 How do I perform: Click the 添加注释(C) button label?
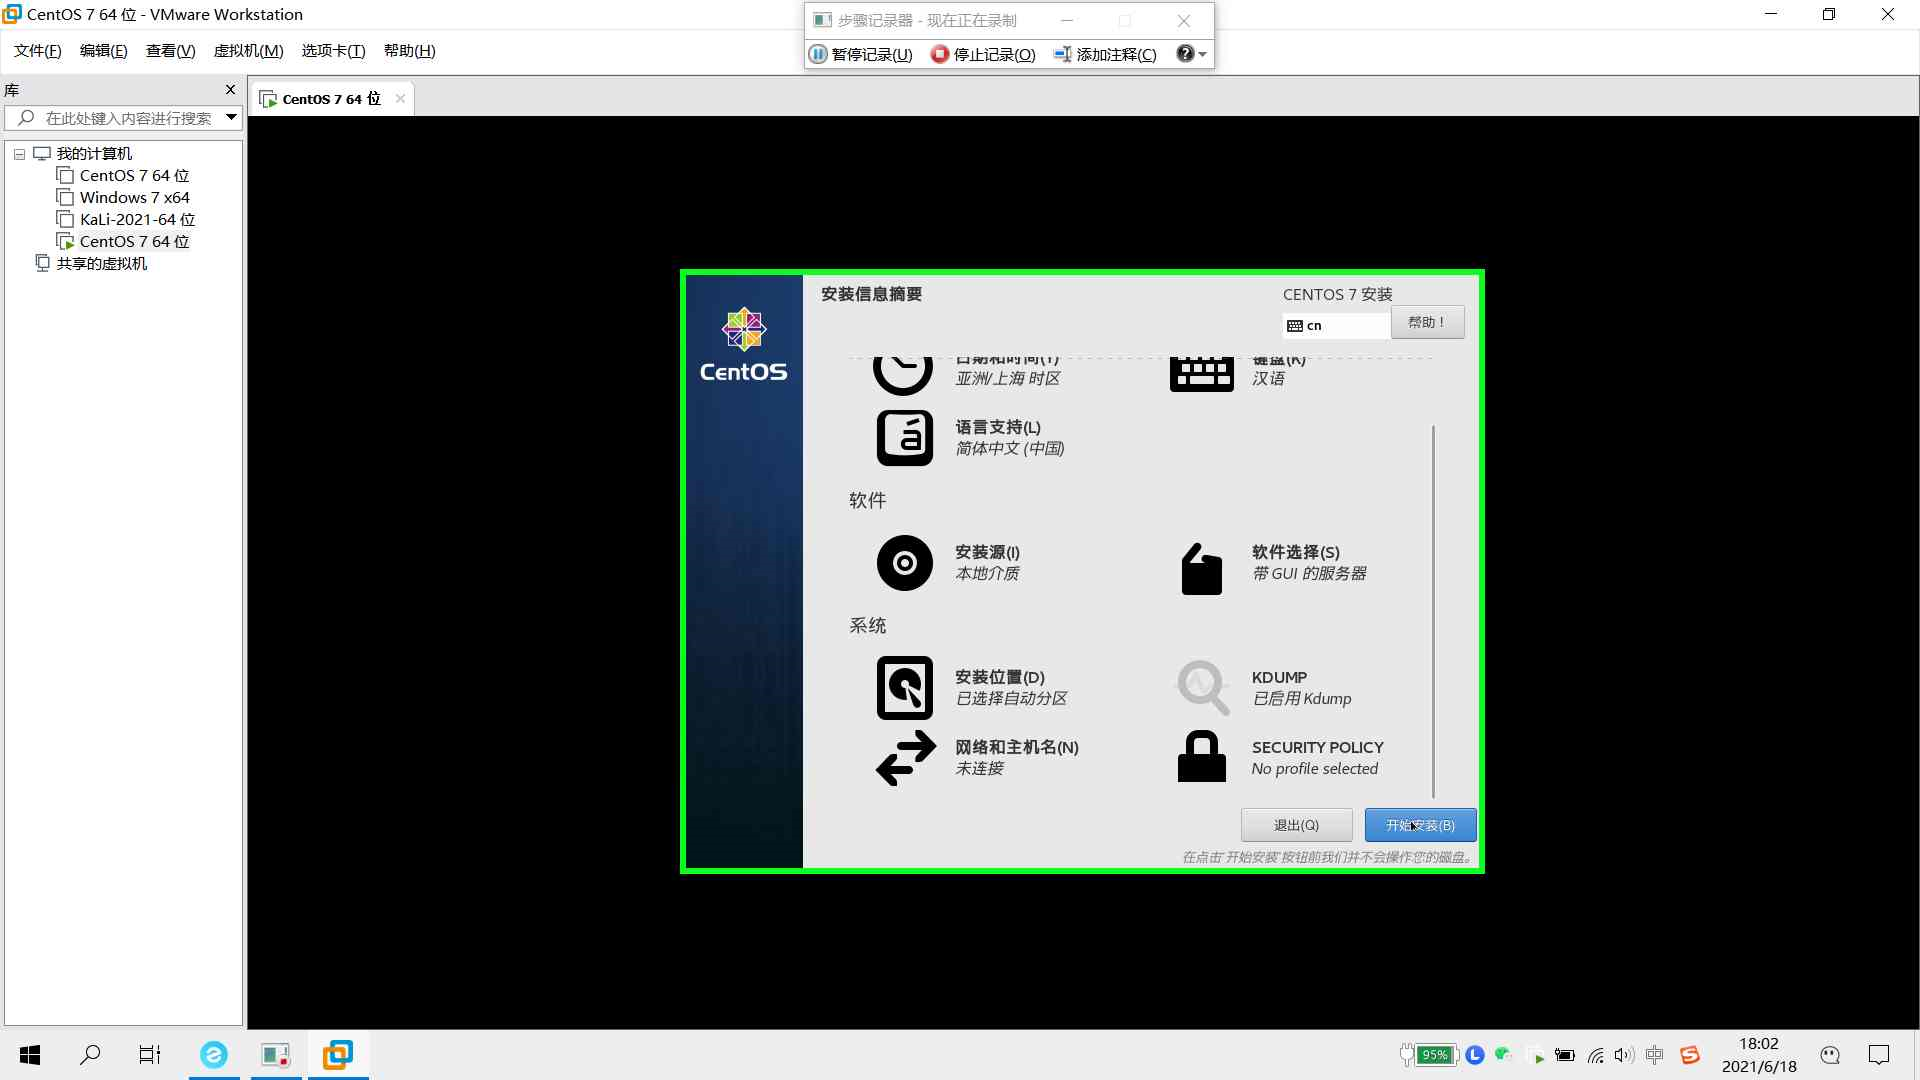[1116, 54]
